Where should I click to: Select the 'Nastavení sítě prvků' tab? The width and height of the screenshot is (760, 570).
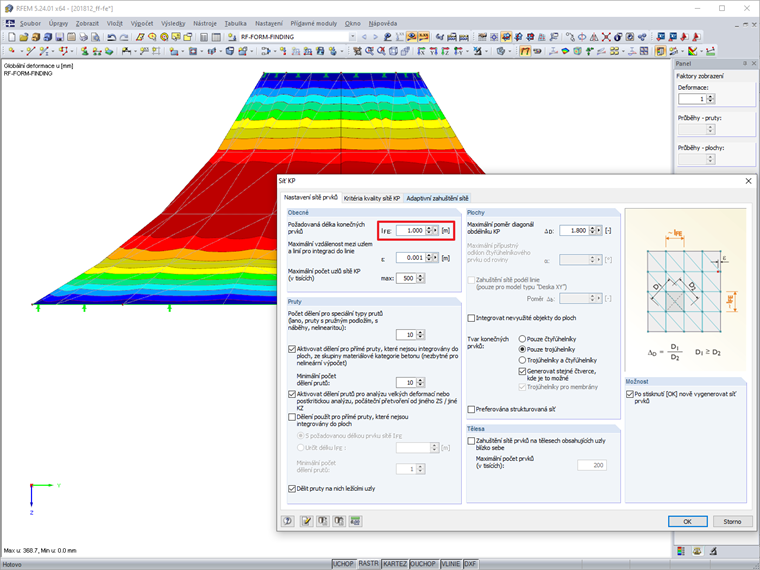(x=311, y=197)
